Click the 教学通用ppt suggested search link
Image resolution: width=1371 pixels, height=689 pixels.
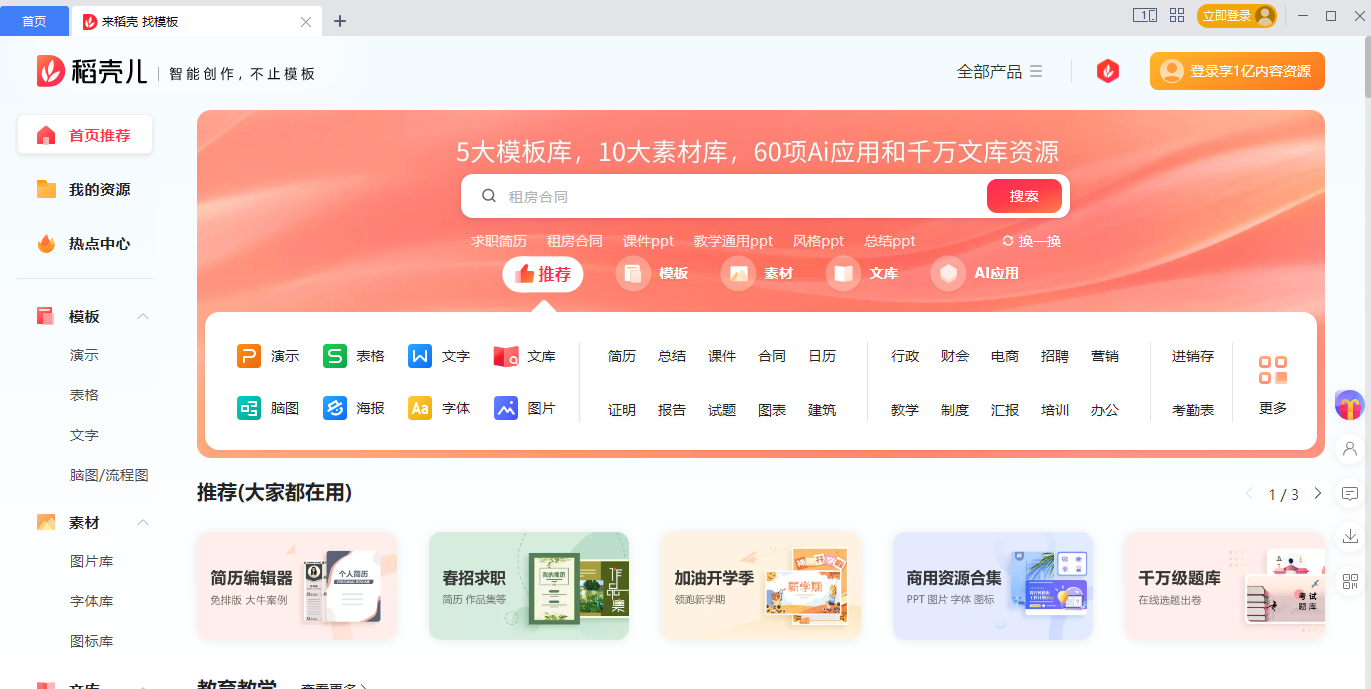point(733,241)
